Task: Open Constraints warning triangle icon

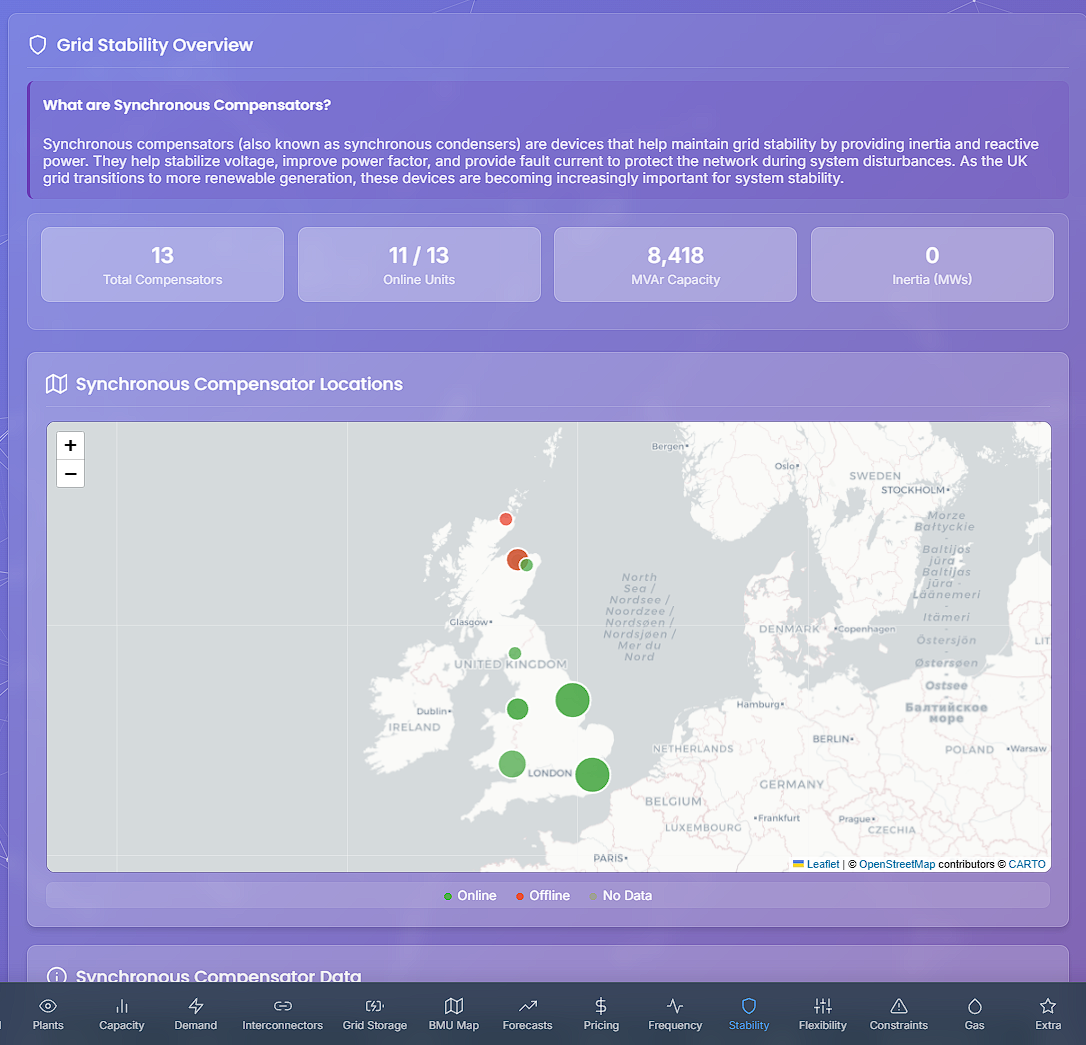Action: (898, 1006)
